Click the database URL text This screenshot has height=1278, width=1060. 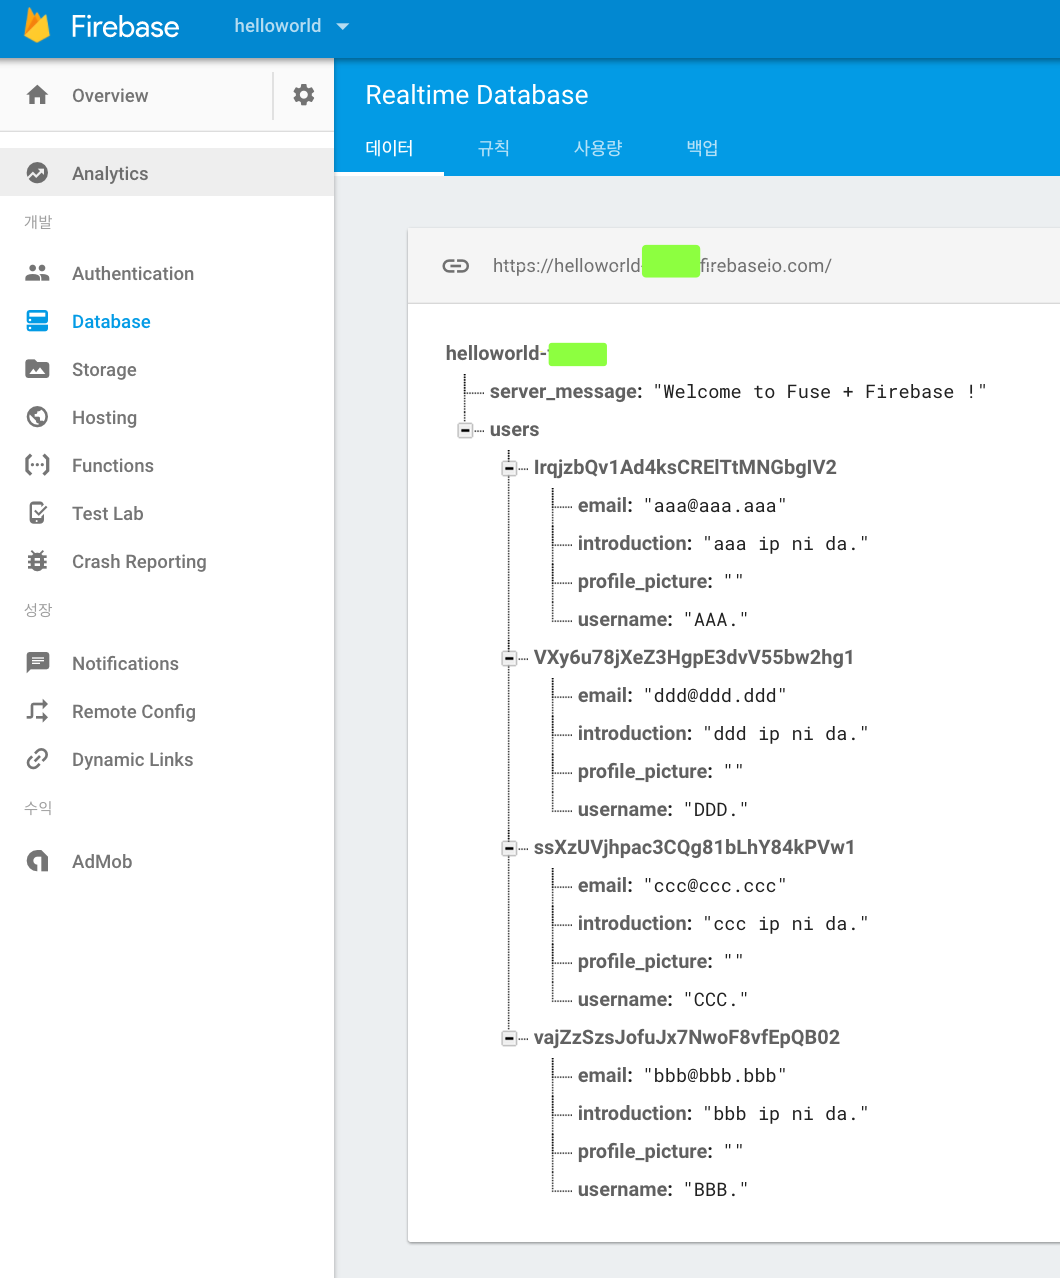[x=662, y=266]
